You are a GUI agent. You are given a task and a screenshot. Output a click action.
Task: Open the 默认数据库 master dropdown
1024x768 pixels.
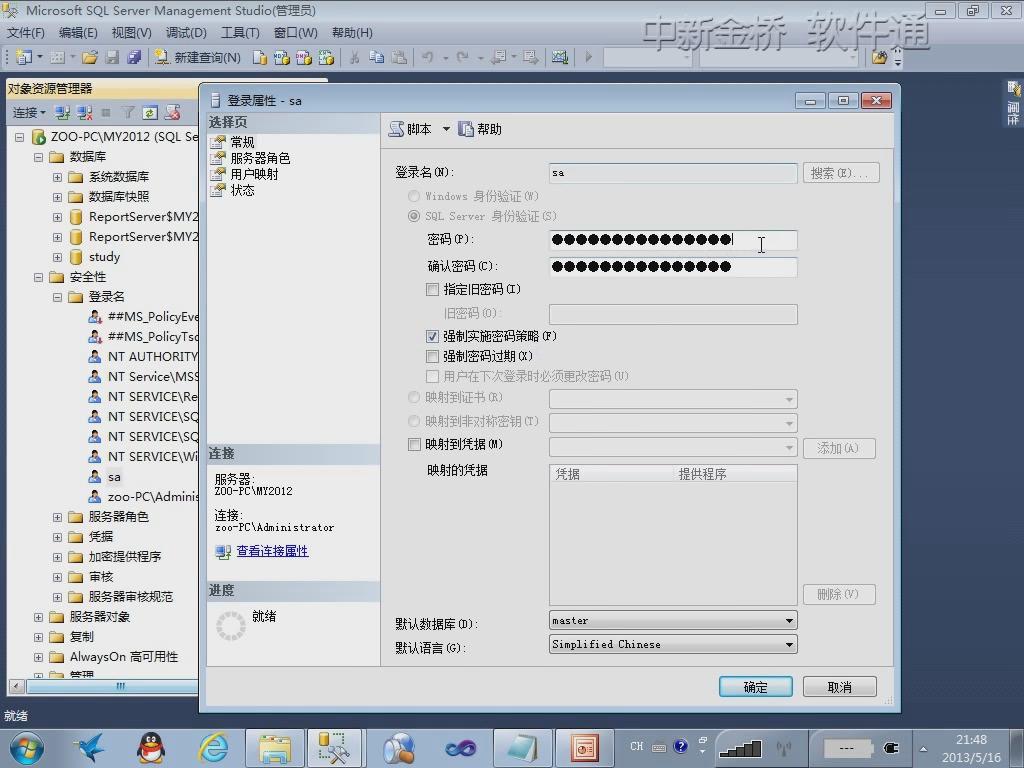pyautogui.click(x=673, y=620)
